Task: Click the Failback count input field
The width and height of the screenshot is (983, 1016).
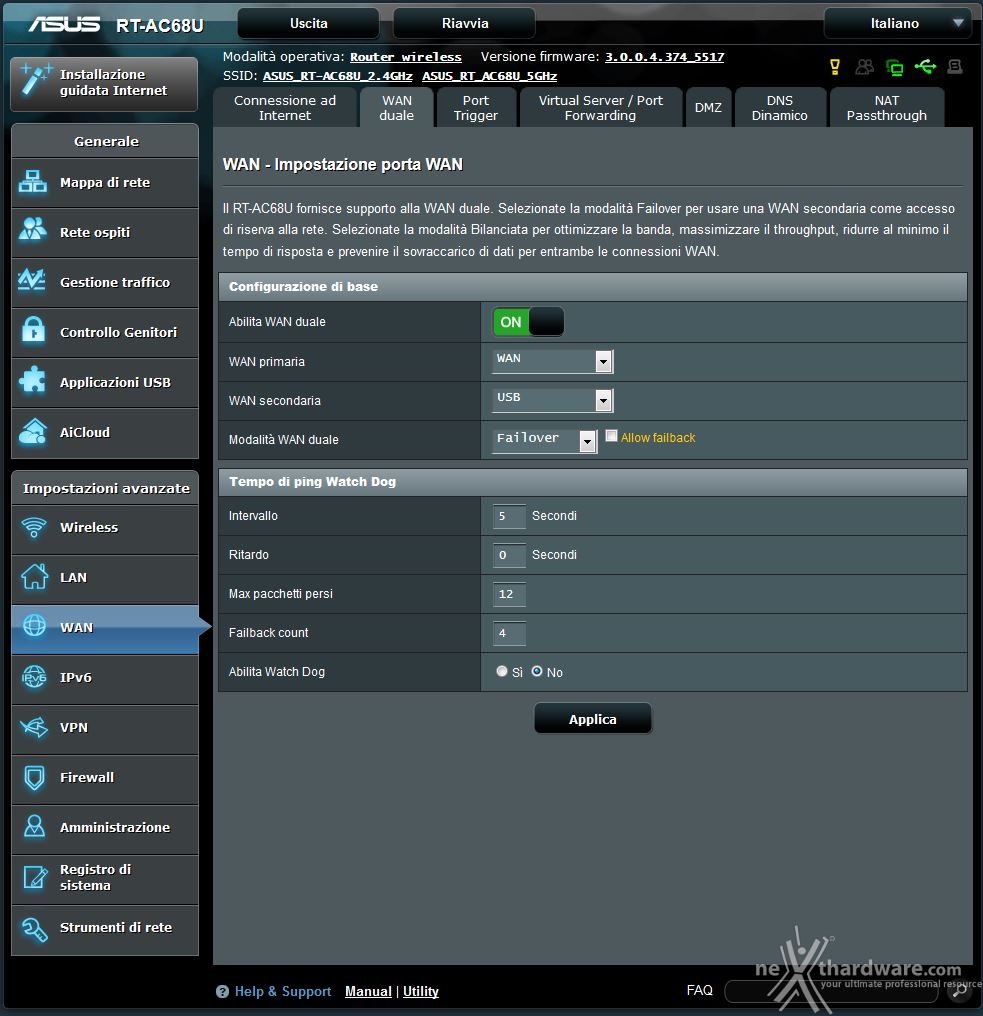Action: pos(509,633)
